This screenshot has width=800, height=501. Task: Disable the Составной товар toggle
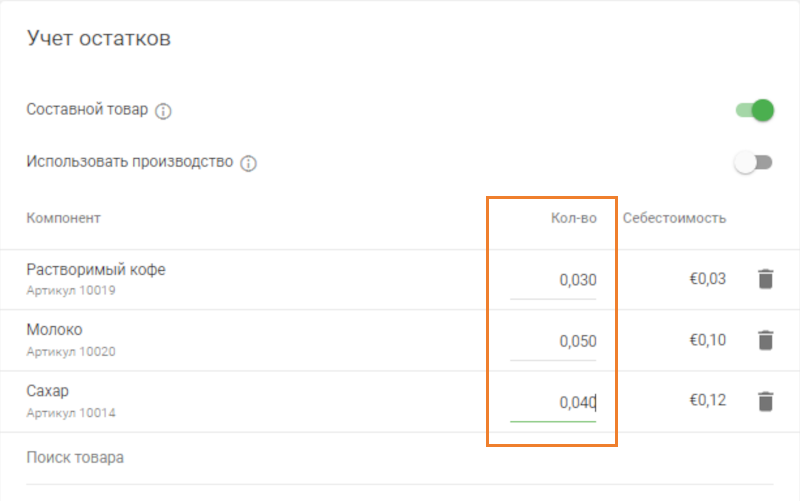(755, 110)
